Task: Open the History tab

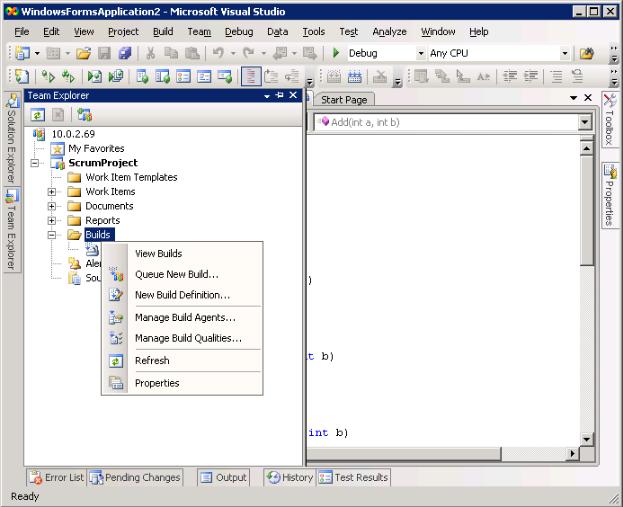Action: pyautogui.click(x=290, y=477)
